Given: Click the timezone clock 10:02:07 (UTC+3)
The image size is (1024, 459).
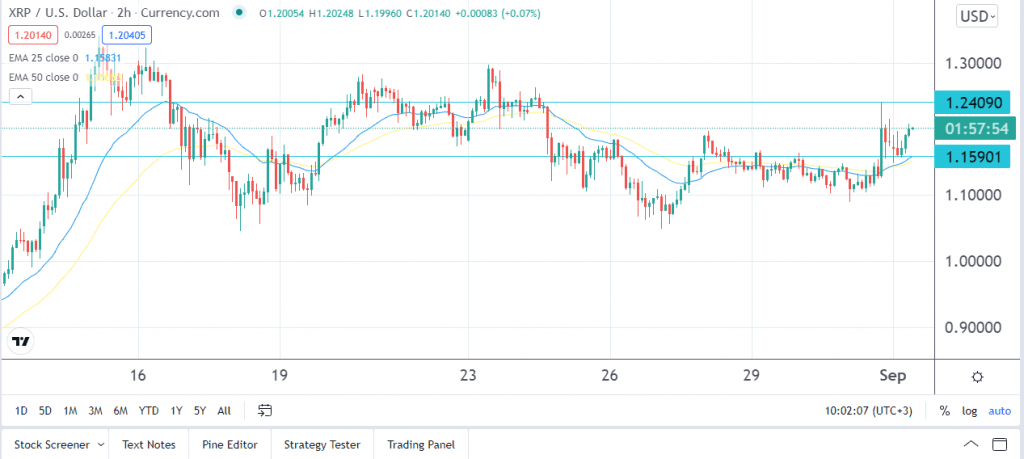Looking at the screenshot, I should click(x=869, y=411).
